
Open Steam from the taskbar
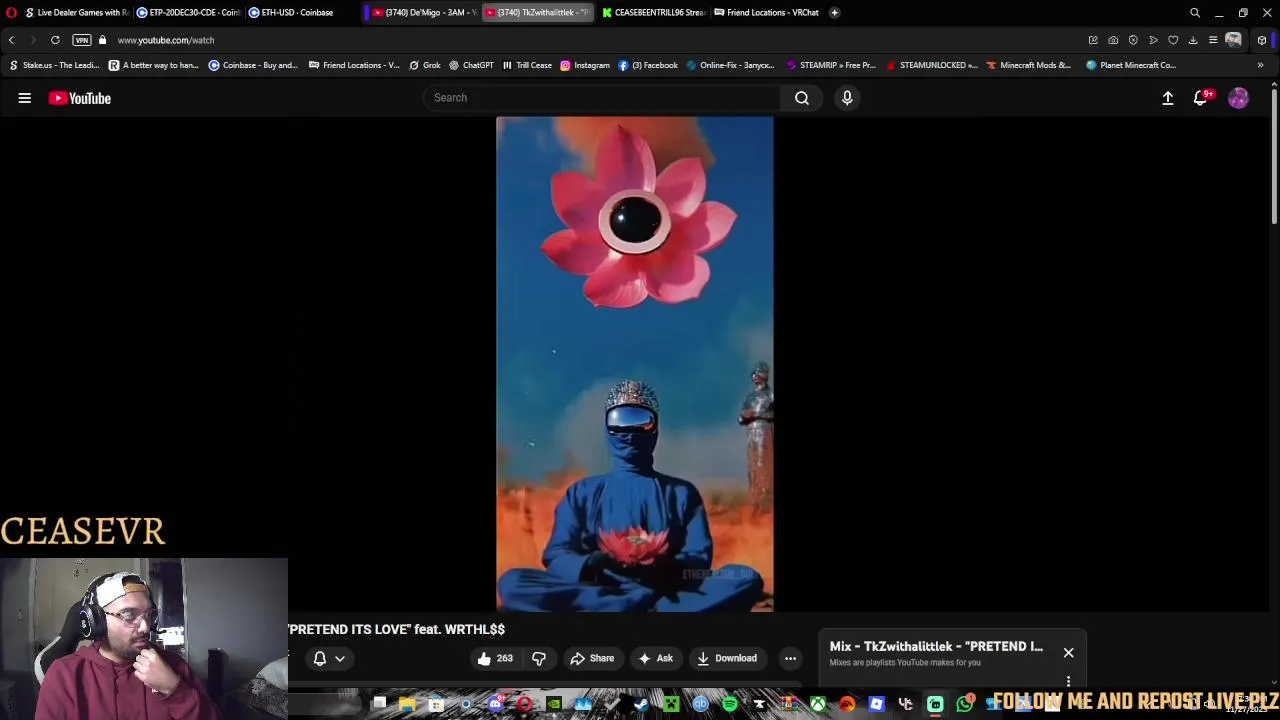(641, 704)
